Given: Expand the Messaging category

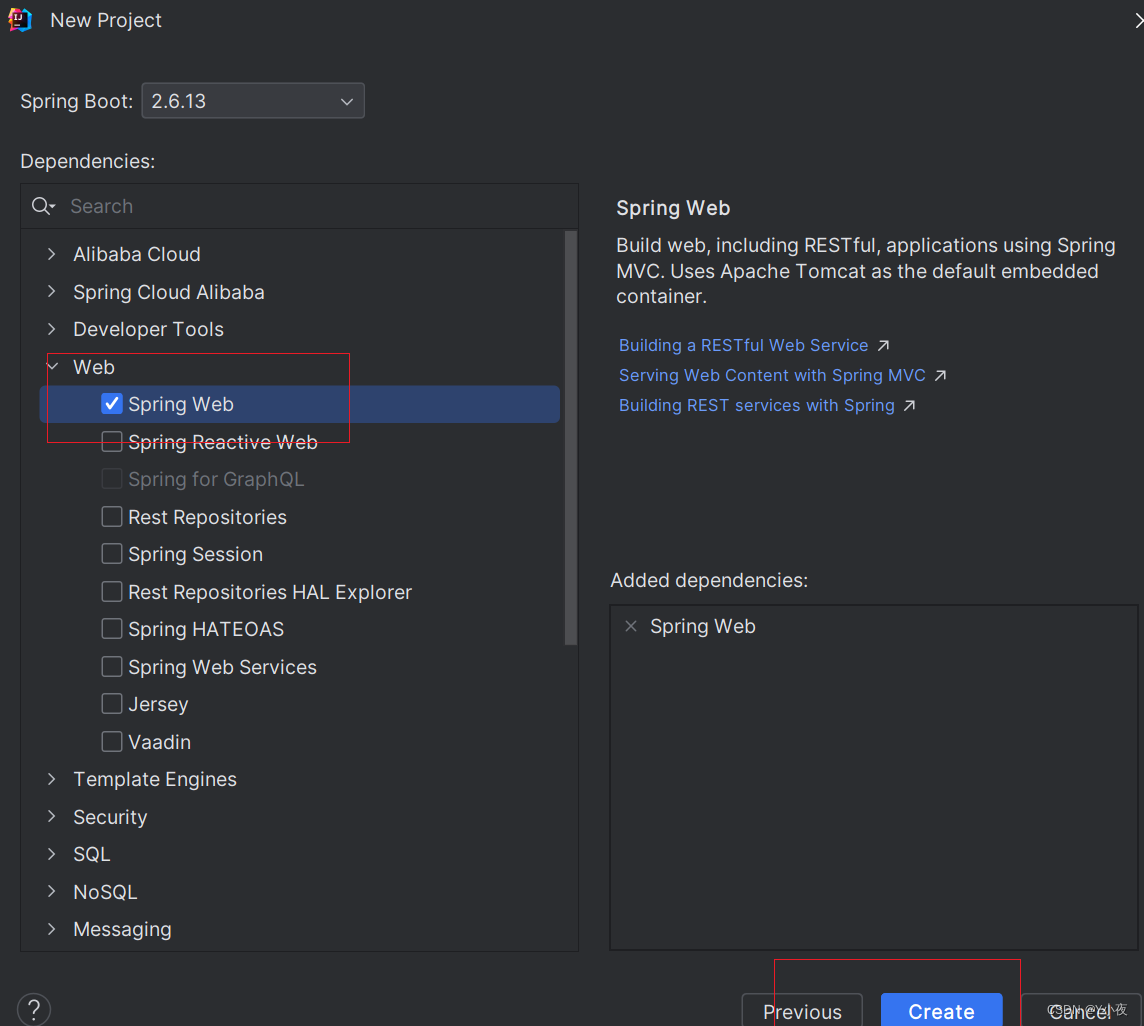Looking at the screenshot, I should click(52, 929).
